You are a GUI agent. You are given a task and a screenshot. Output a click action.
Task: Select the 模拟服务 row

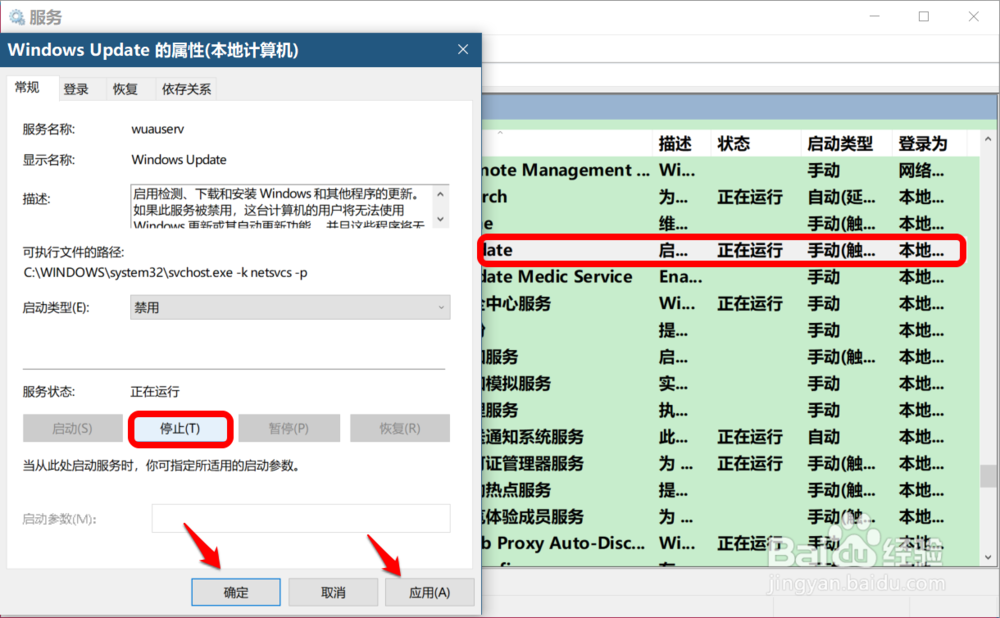730,383
